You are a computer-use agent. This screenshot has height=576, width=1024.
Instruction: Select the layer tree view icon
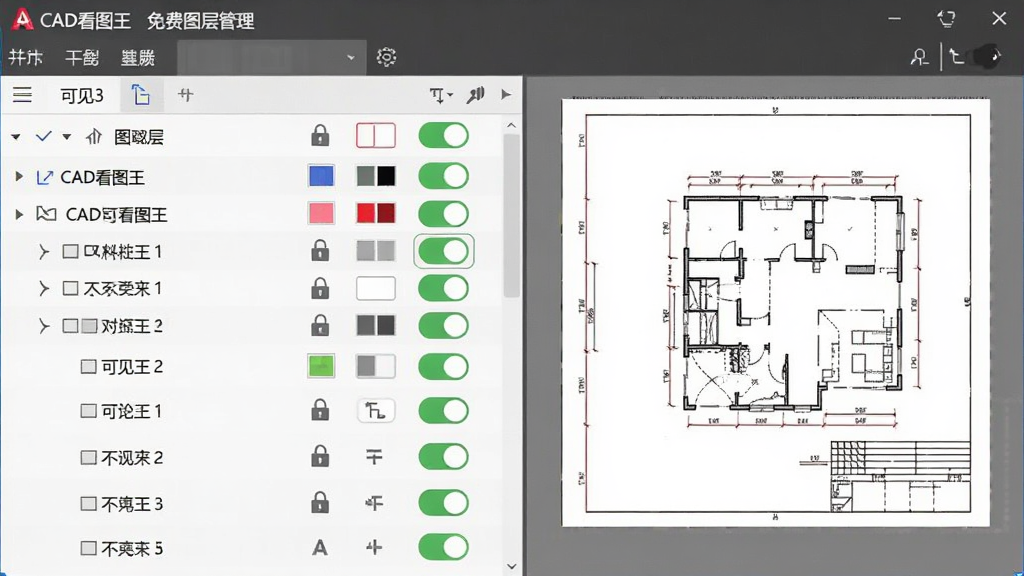pyautogui.click(x=140, y=95)
